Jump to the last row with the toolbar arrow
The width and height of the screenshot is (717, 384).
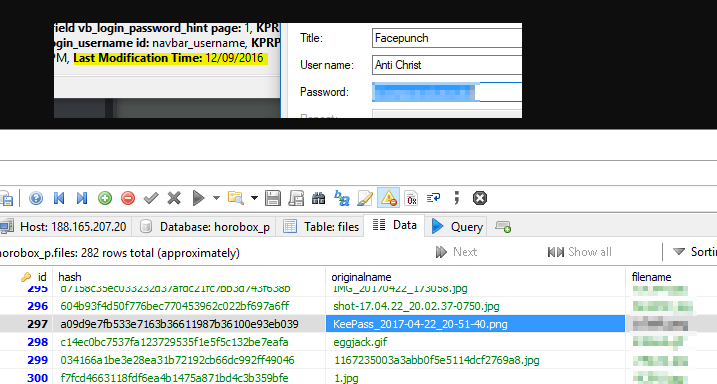tap(82, 198)
